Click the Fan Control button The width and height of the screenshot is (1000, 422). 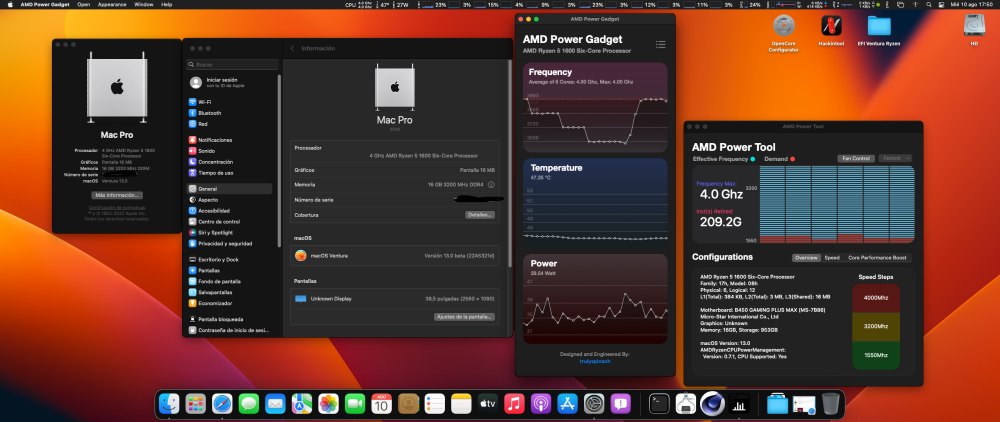[x=855, y=158]
